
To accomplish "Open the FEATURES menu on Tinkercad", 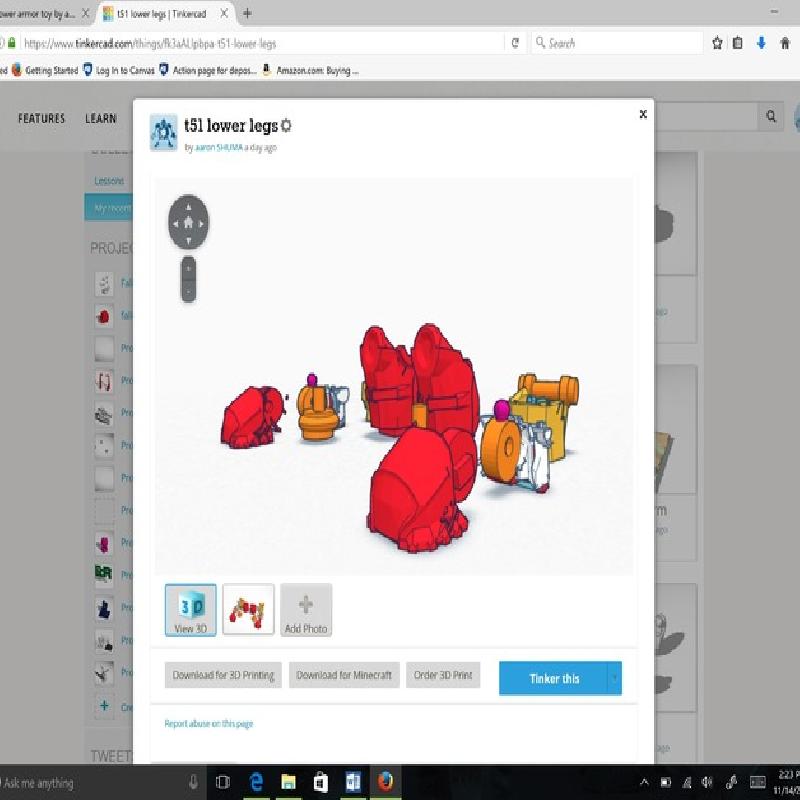I will coord(42,119).
